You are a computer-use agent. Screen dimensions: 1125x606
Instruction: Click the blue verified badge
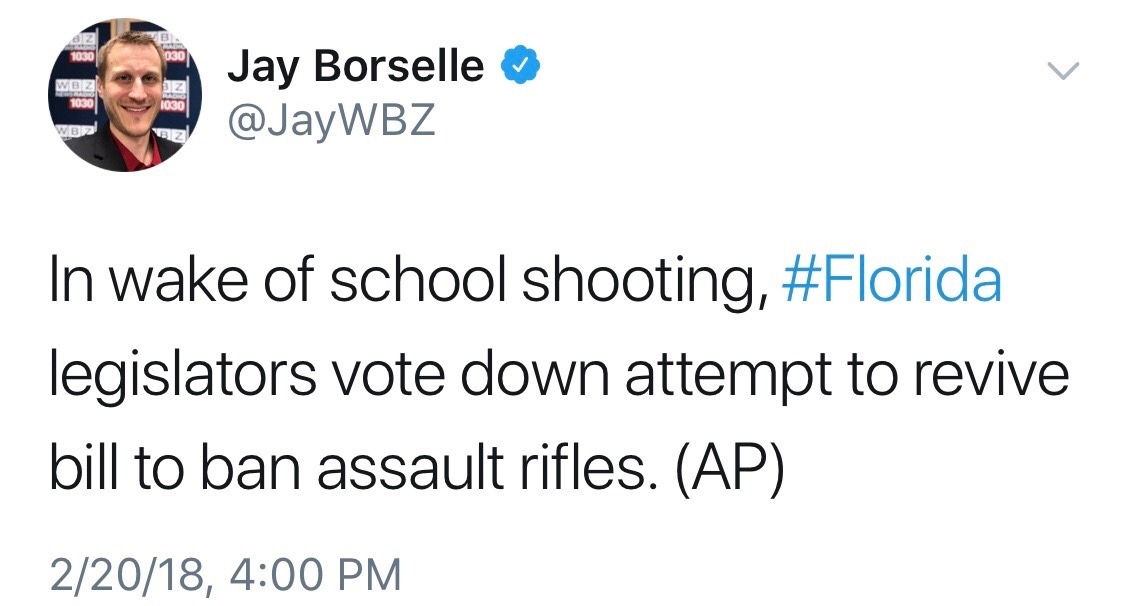point(520,67)
